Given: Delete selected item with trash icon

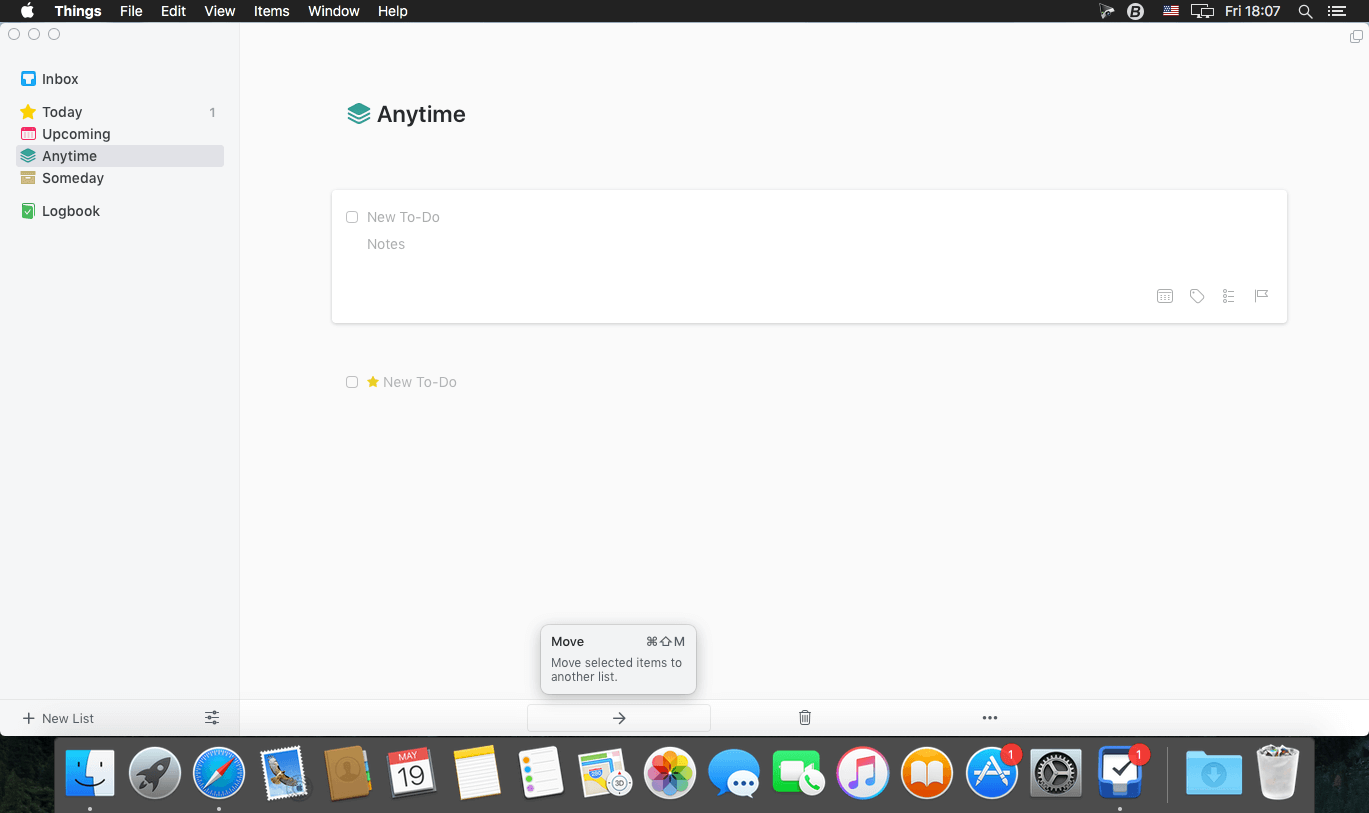Looking at the screenshot, I should pos(805,718).
